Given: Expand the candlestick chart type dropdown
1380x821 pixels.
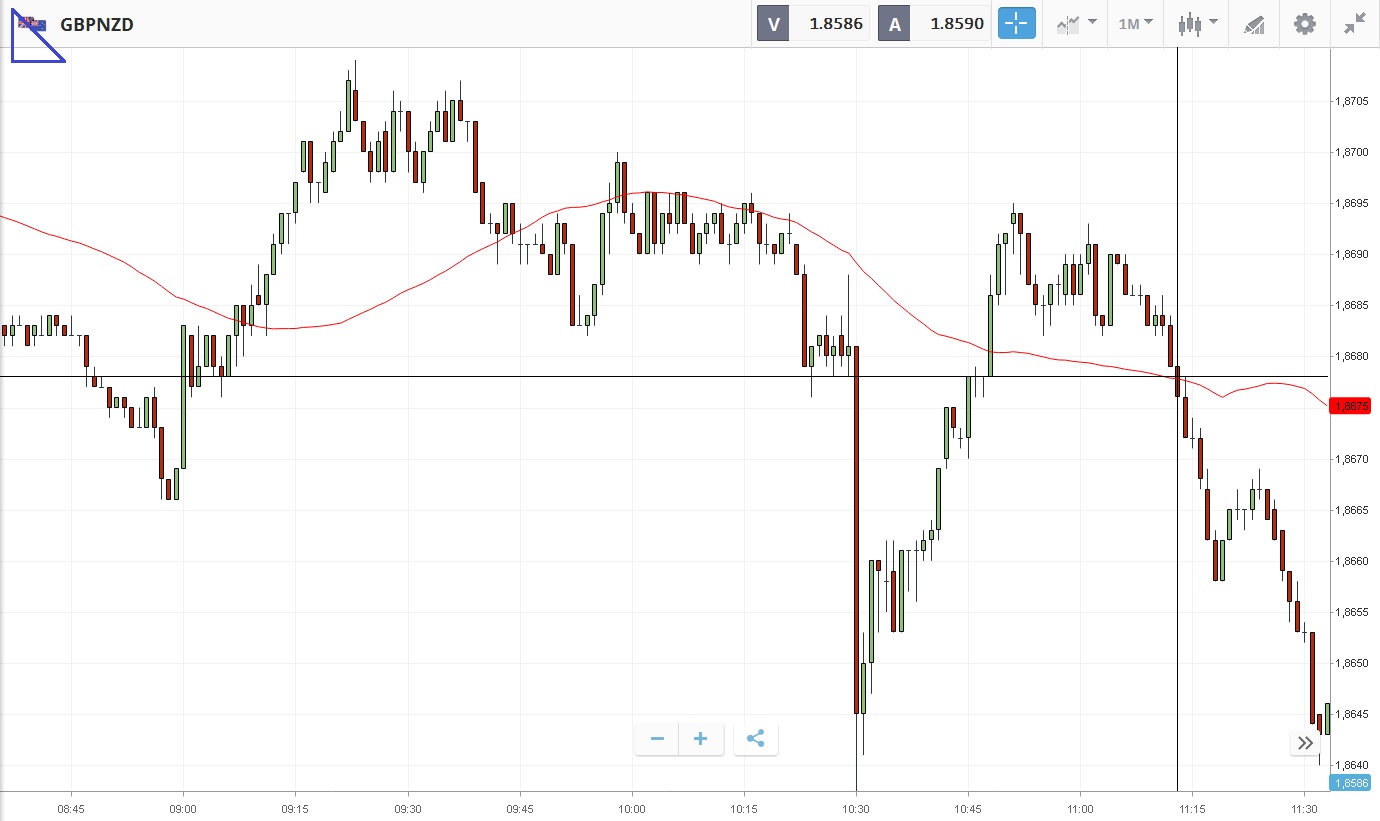Looking at the screenshot, I should (x=1197, y=24).
